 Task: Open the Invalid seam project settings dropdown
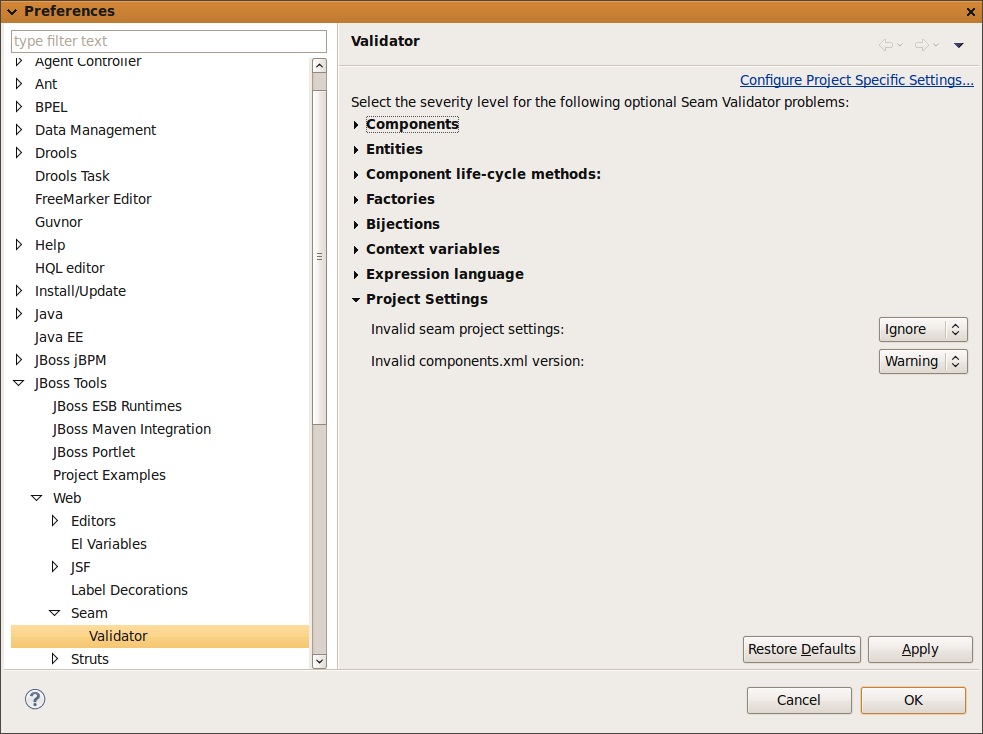click(923, 329)
